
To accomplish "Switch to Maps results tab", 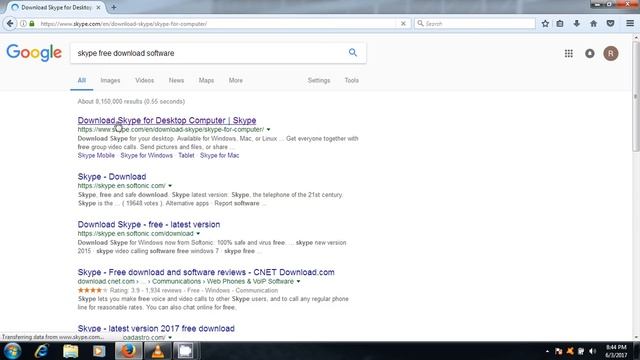I will tap(206, 80).
